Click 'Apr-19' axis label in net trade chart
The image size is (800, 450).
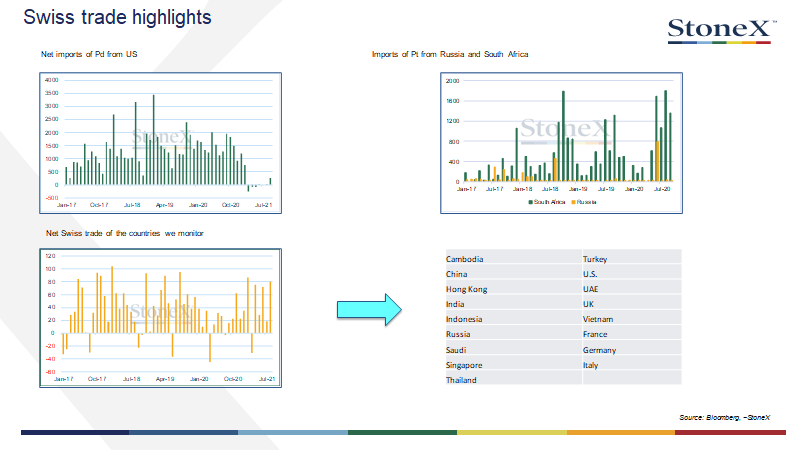click(x=165, y=379)
